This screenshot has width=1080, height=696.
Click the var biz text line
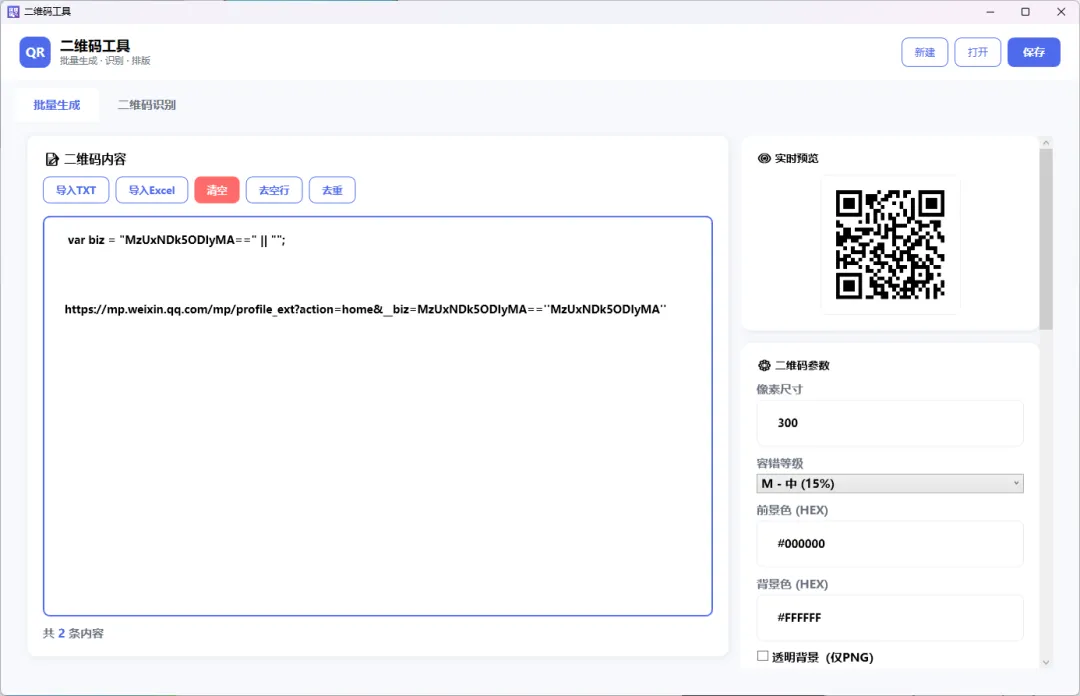tap(176, 240)
